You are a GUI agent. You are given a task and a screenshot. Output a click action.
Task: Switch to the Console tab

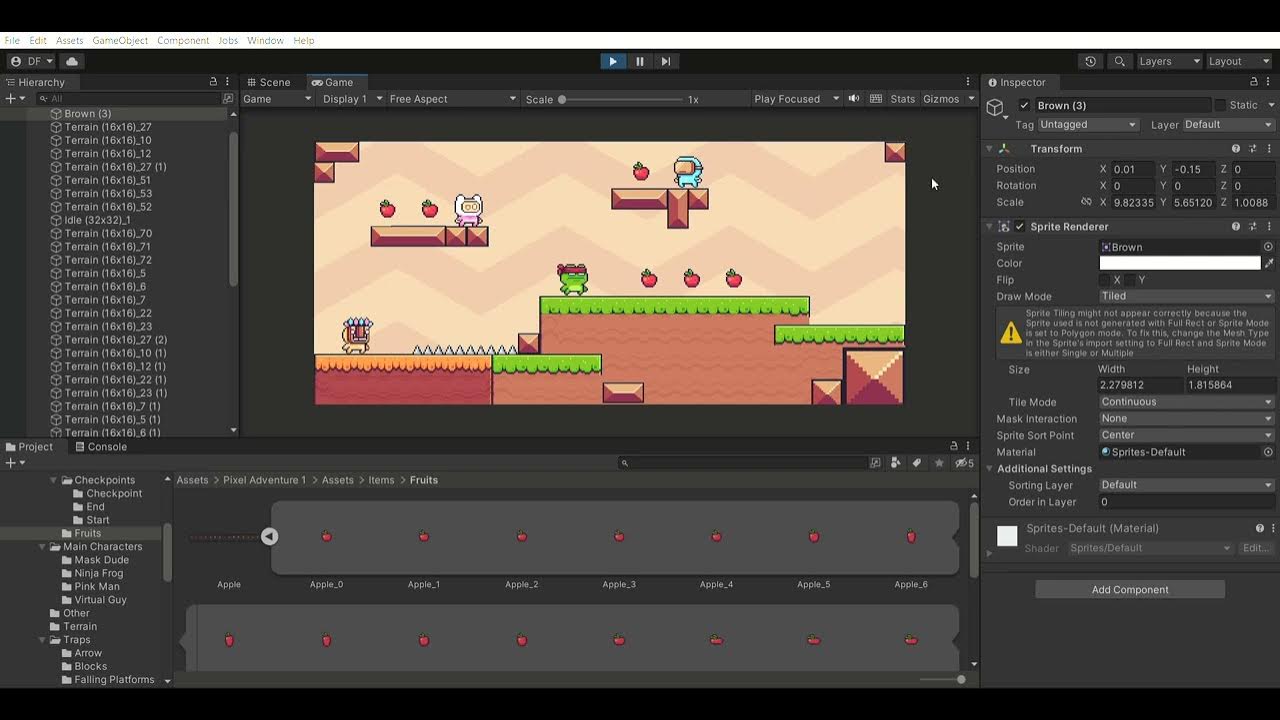pyautogui.click(x=100, y=447)
